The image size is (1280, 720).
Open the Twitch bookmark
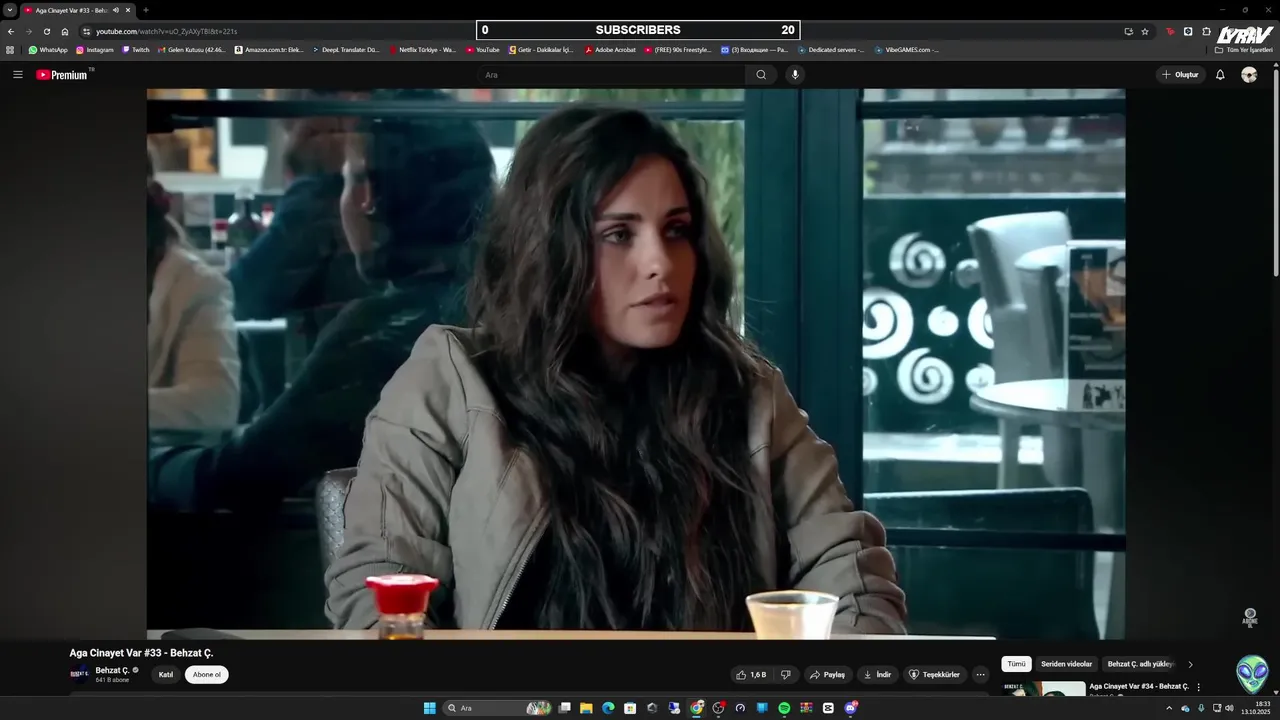pyautogui.click(x=136, y=50)
